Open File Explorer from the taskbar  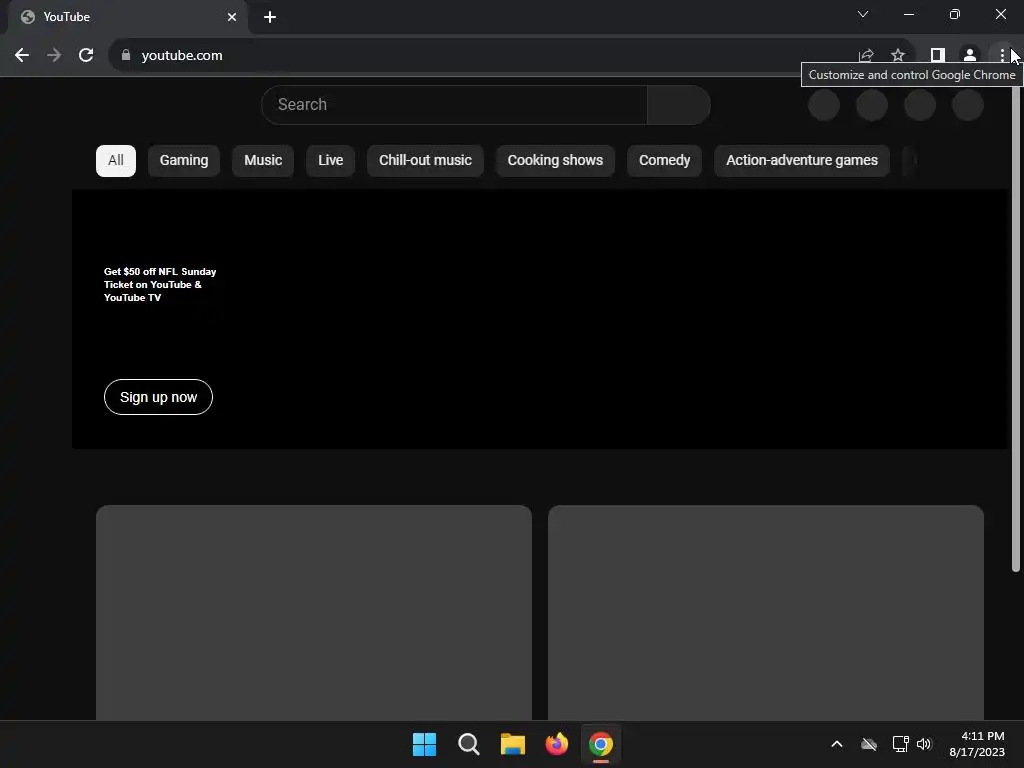click(x=513, y=744)
